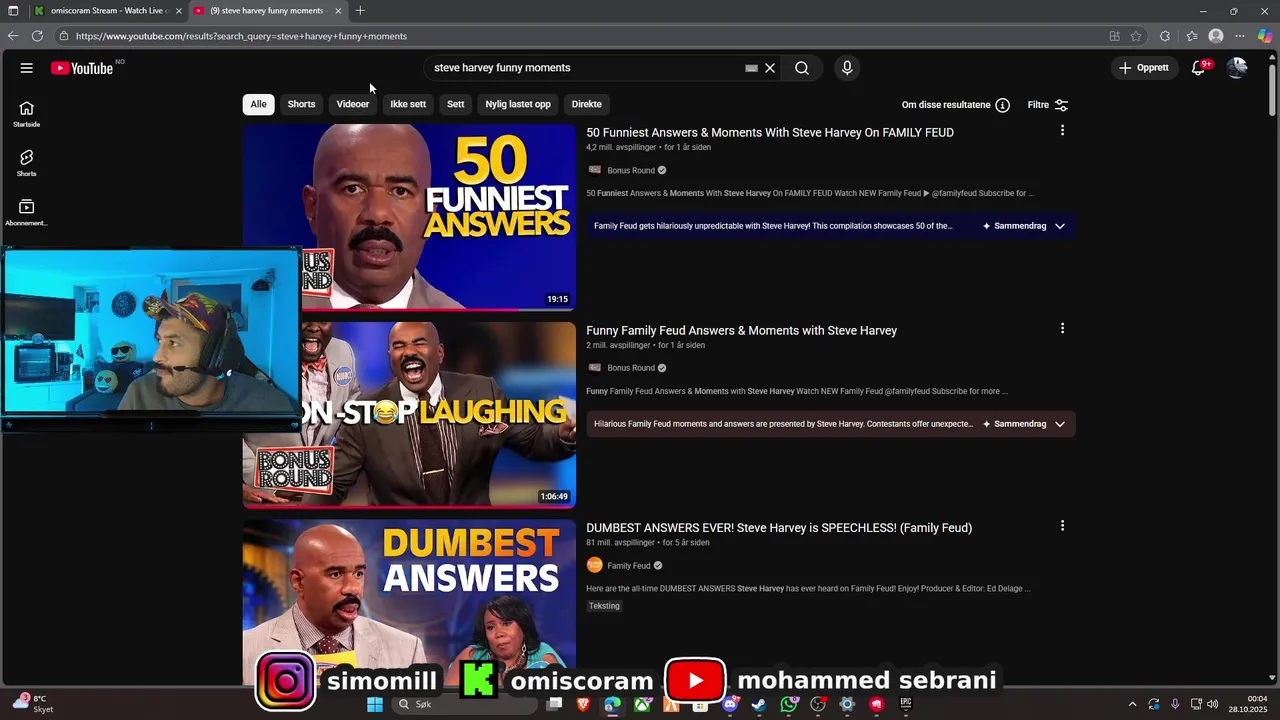Open the Filtre search filters panel
The height and width of the screenshot is (720, 1280).
point(1047,105)
